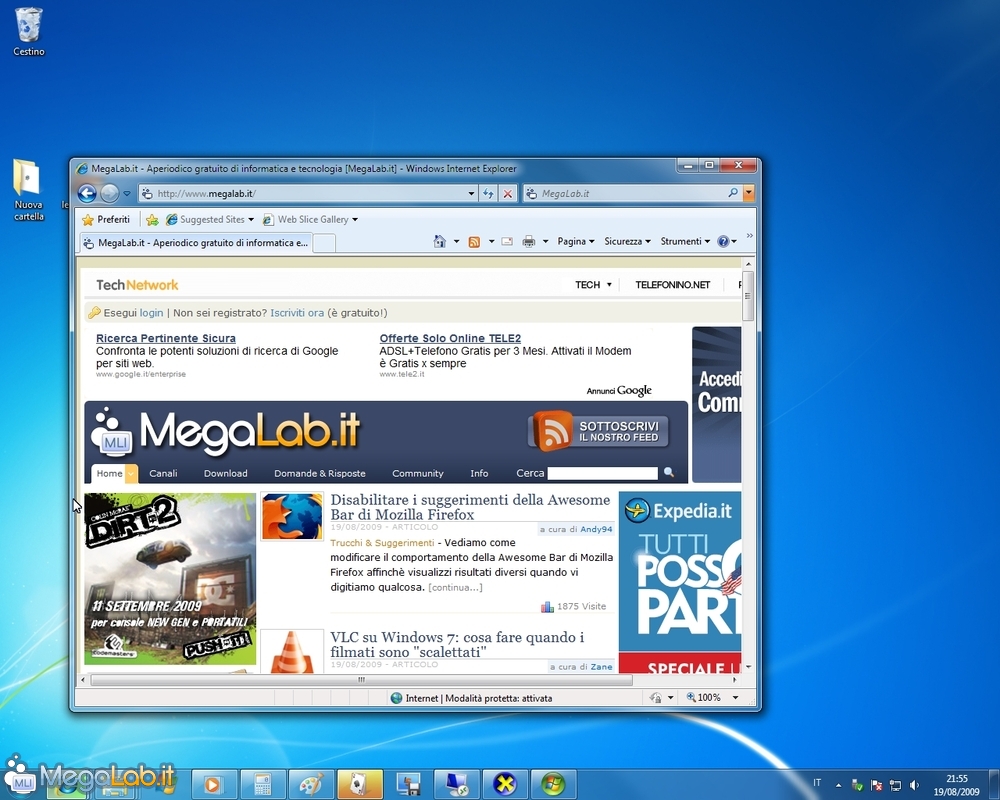The image size is (1000, 800).
Task: Click the Iscriviti ora link
Action: tap(297, 313)
